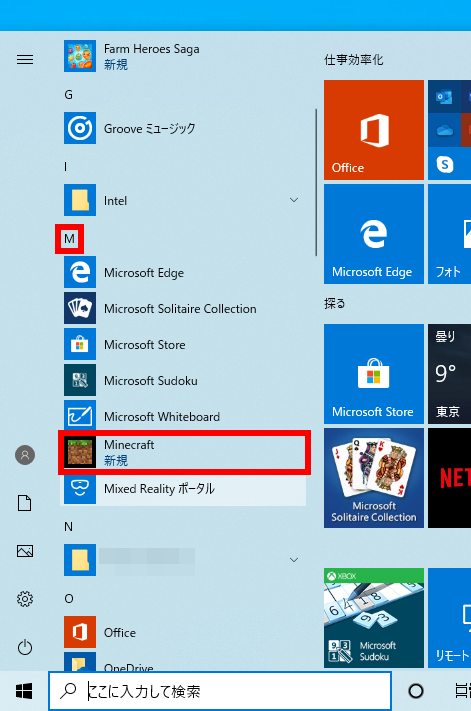Open the hamburger menu in Start
Viewport: 471px width, 711px height.
coord(25,59)
